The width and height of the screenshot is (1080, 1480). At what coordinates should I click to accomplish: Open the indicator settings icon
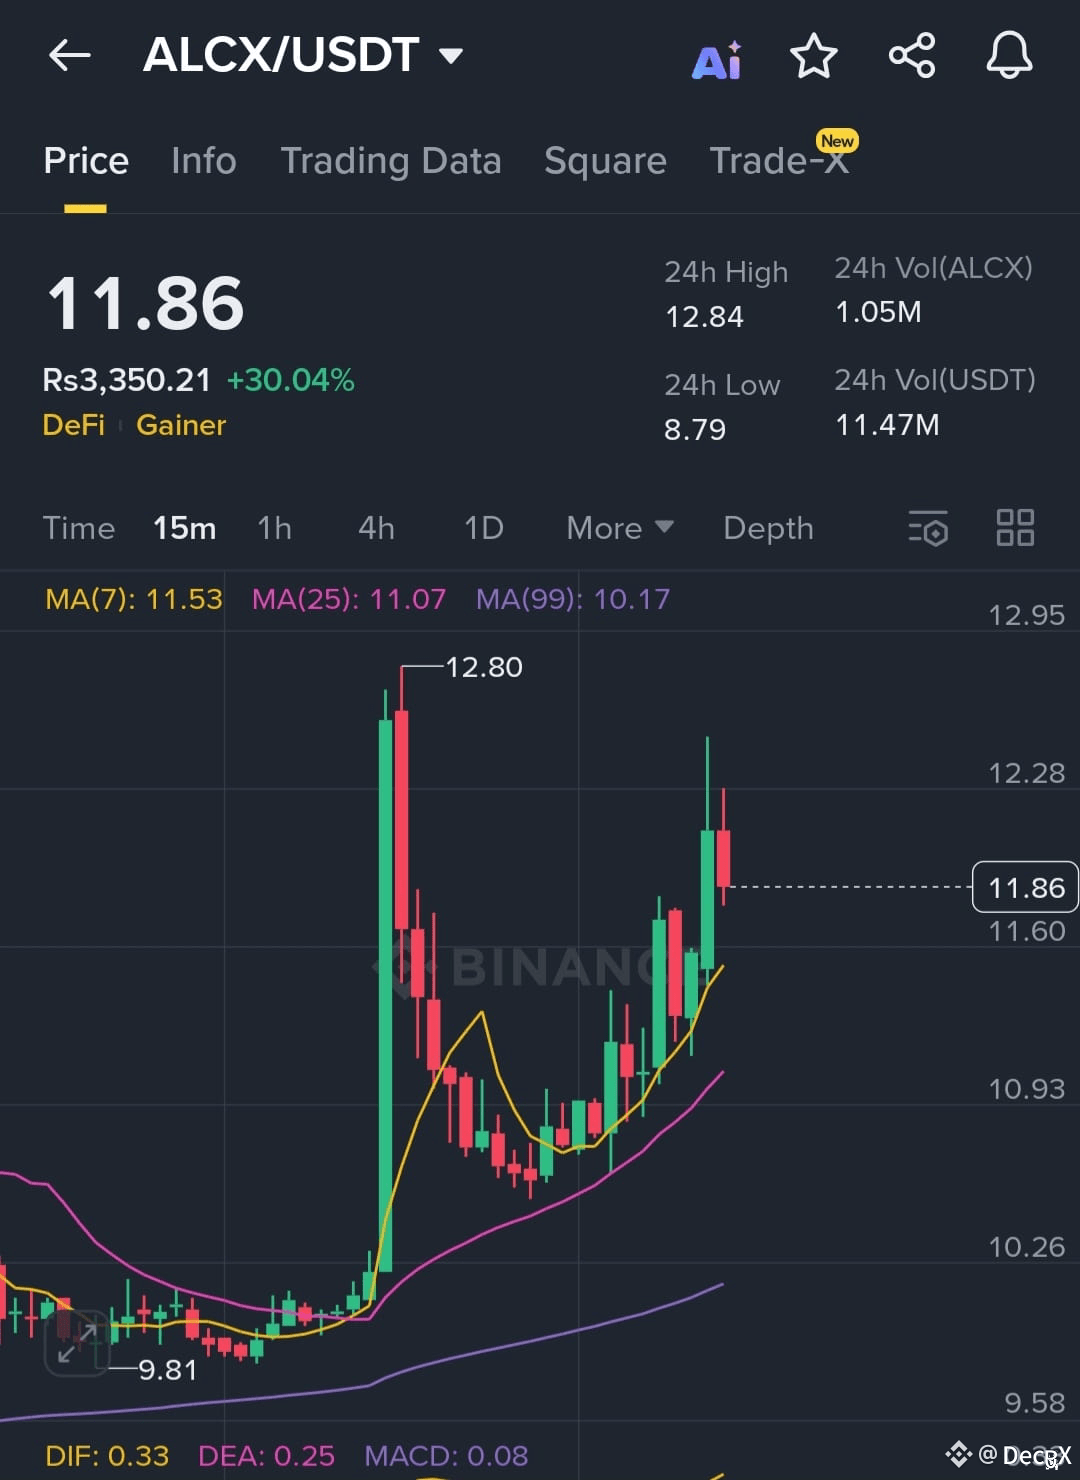[x=927, y=529]
